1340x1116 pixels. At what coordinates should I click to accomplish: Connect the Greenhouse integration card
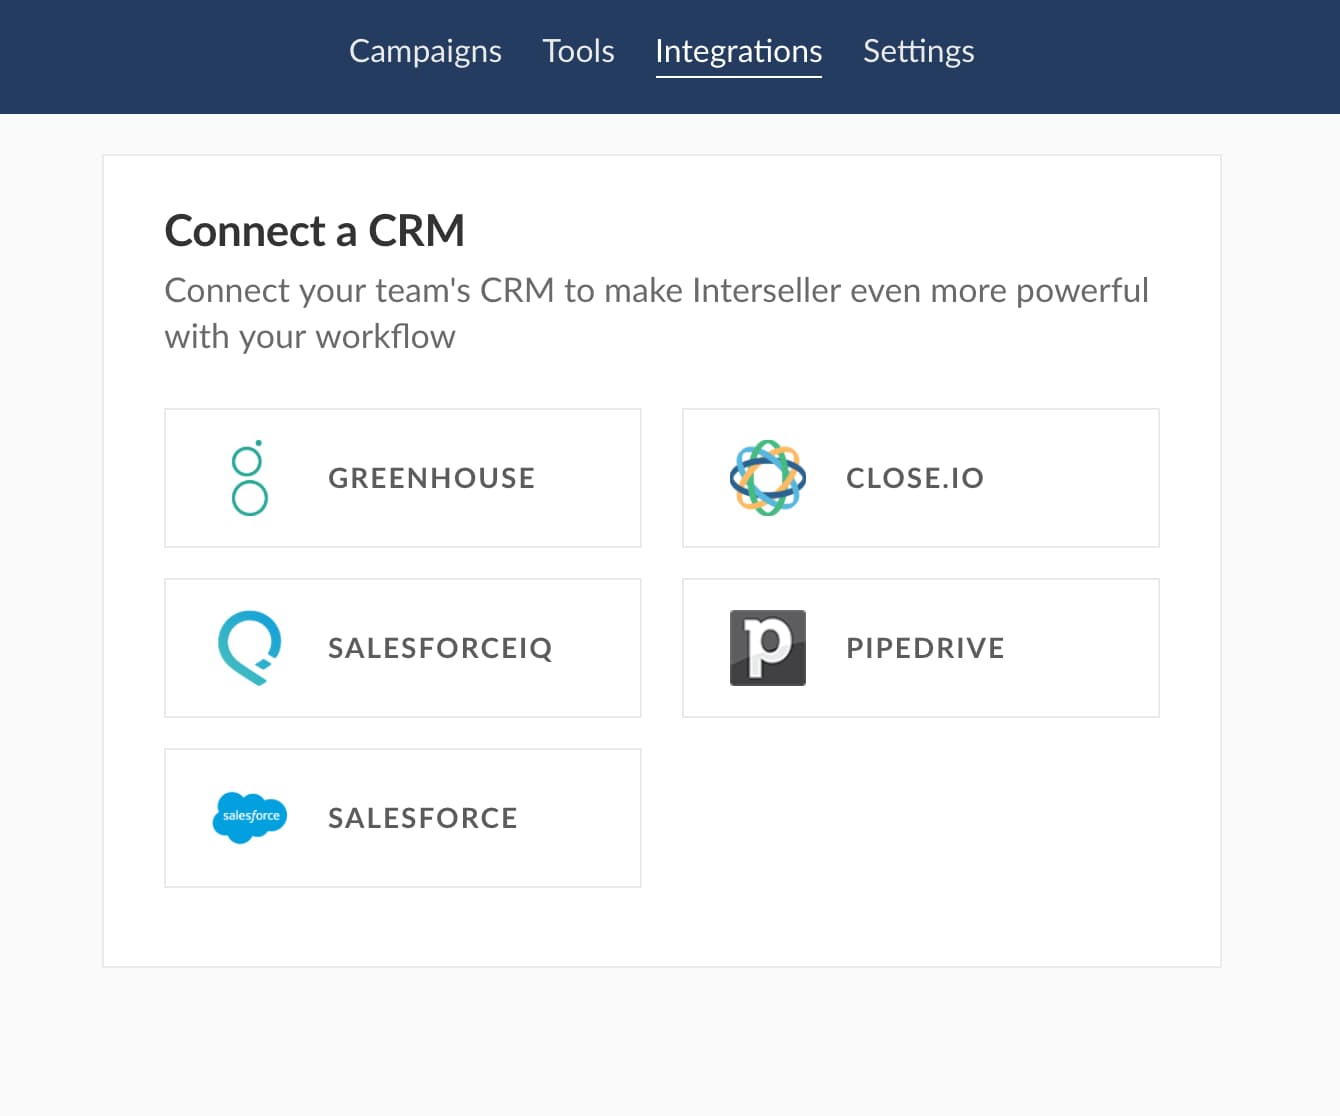pos(403,478)
